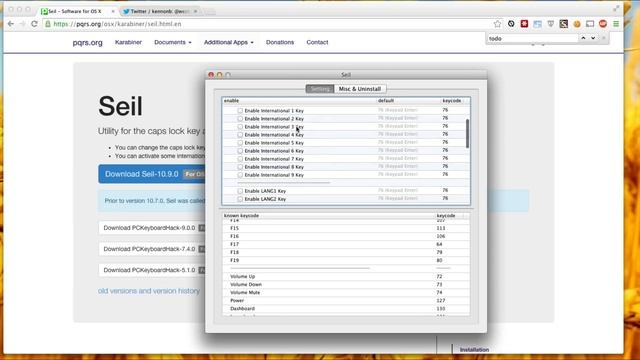The width and height of the screenshot is (640, 360).
Task: Check Enable International 8 Key
Action: point(240,167)
